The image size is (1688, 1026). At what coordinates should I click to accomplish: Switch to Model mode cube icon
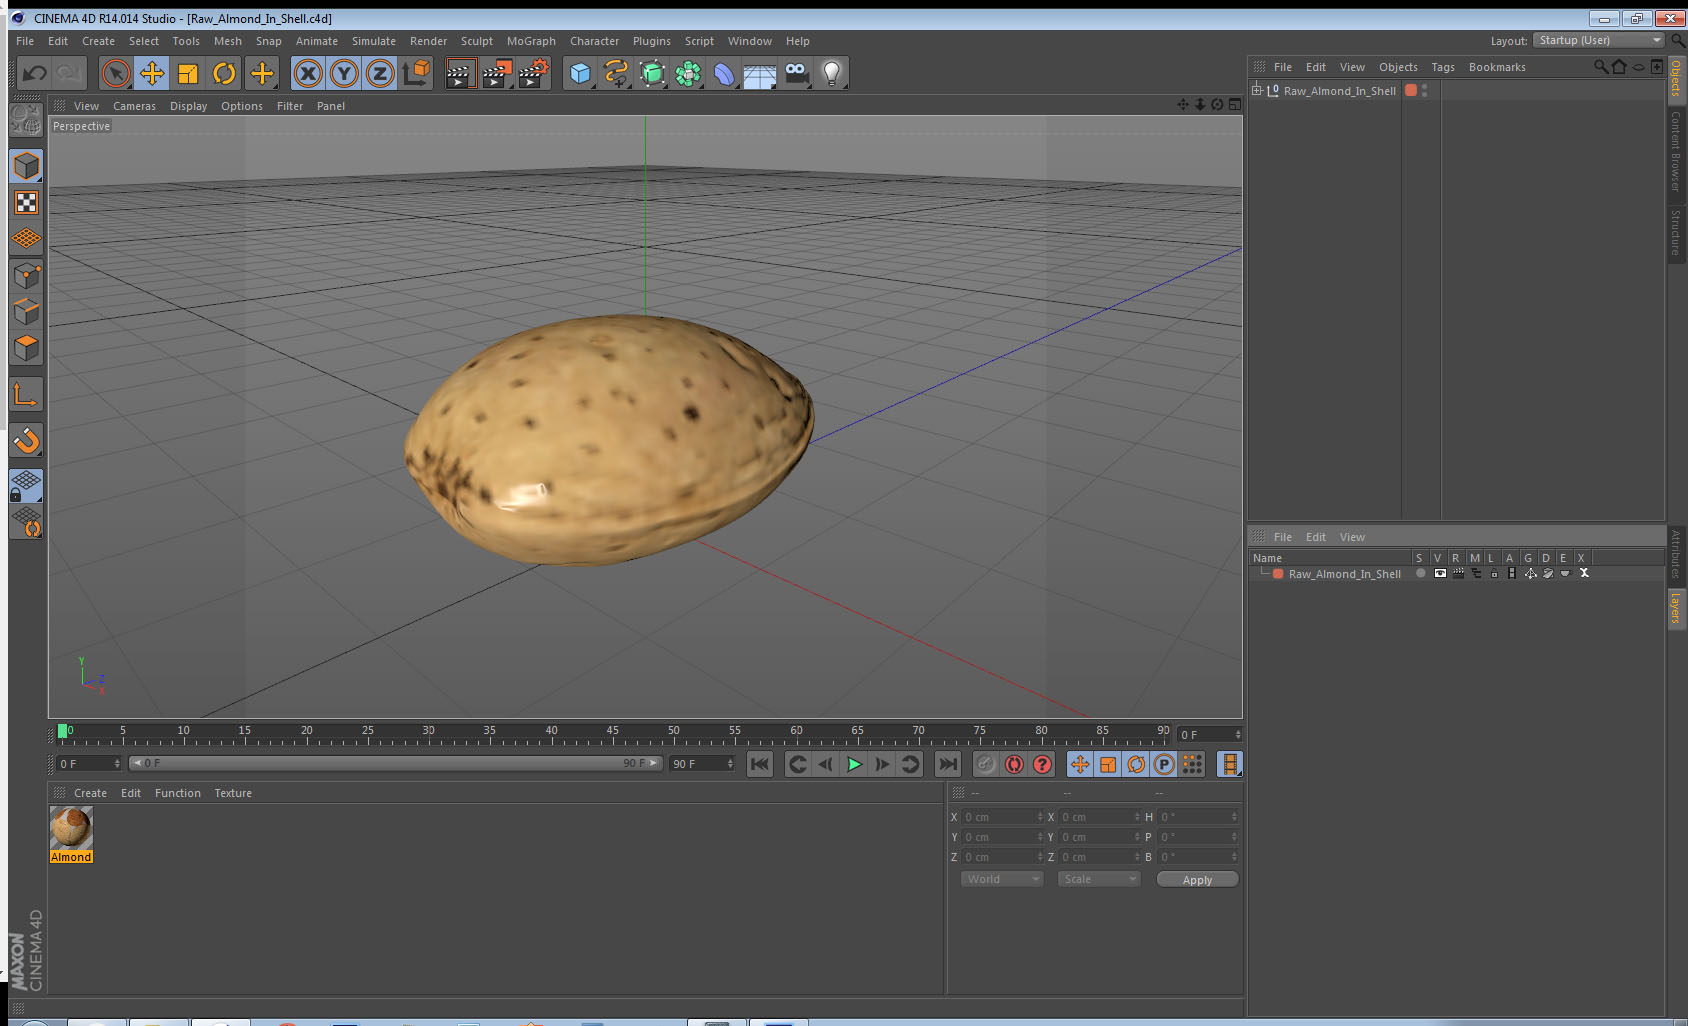(x=26, y=166)
